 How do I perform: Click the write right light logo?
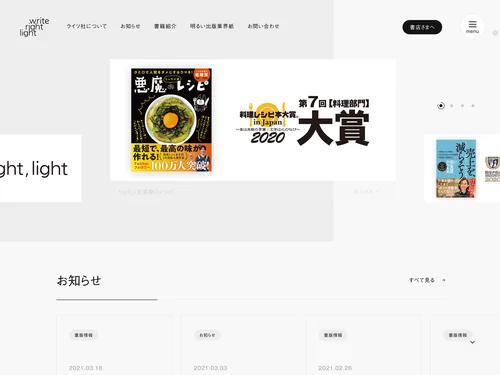coord(34,27)
